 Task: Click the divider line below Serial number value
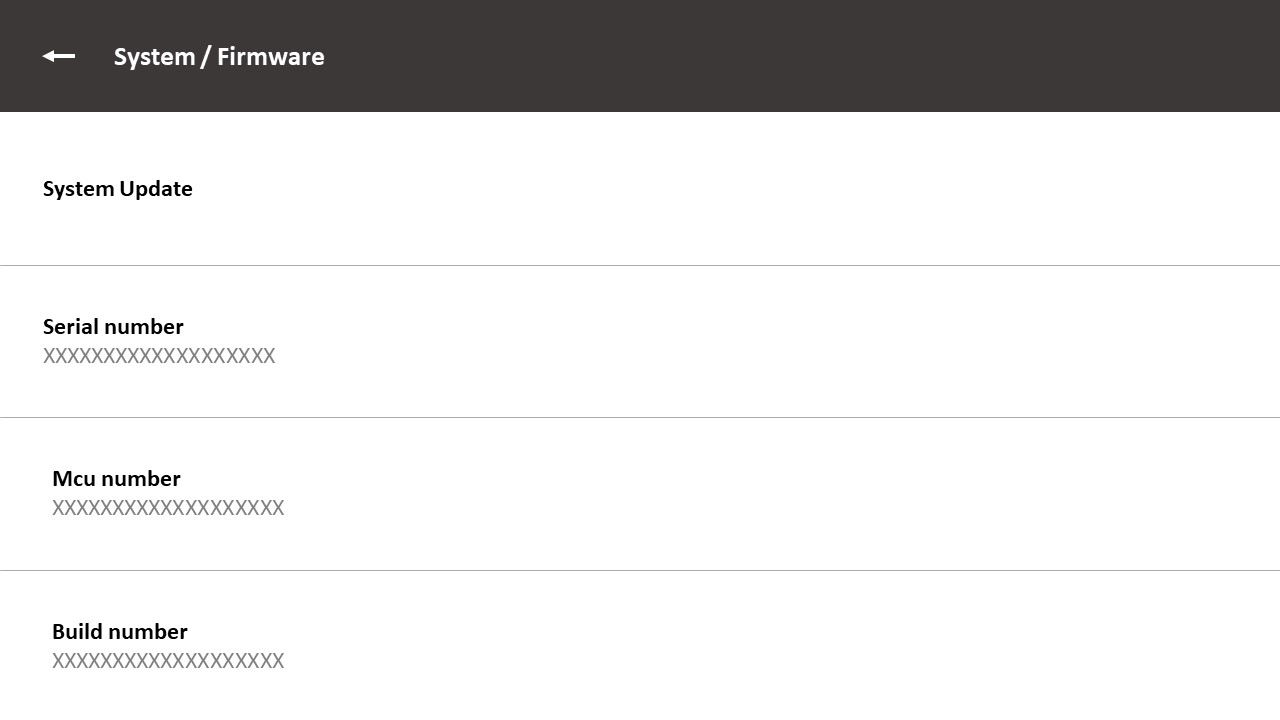[x=640, y=417]
